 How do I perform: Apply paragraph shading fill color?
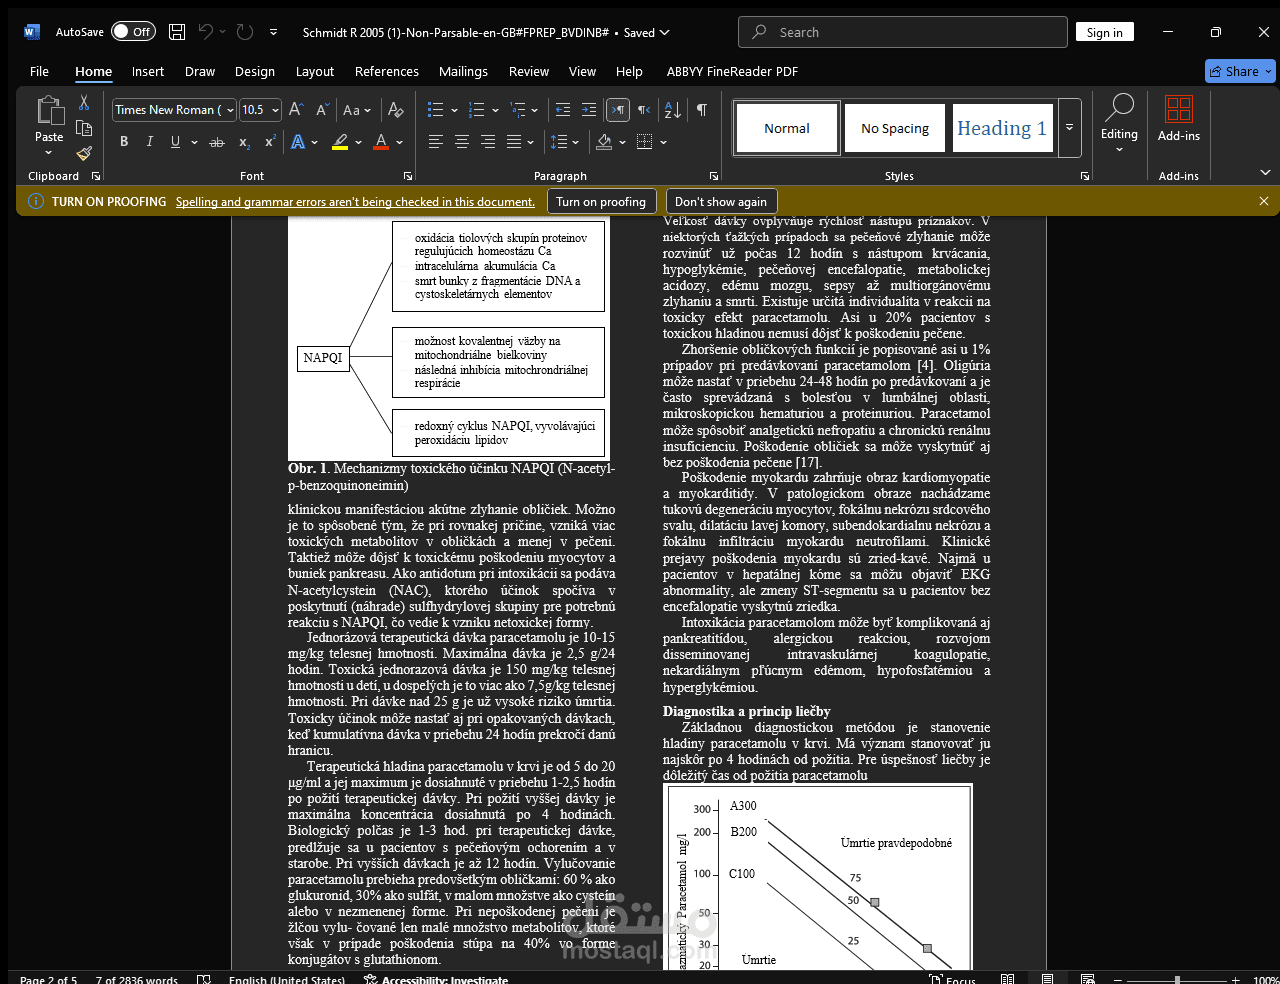point(604,142)
